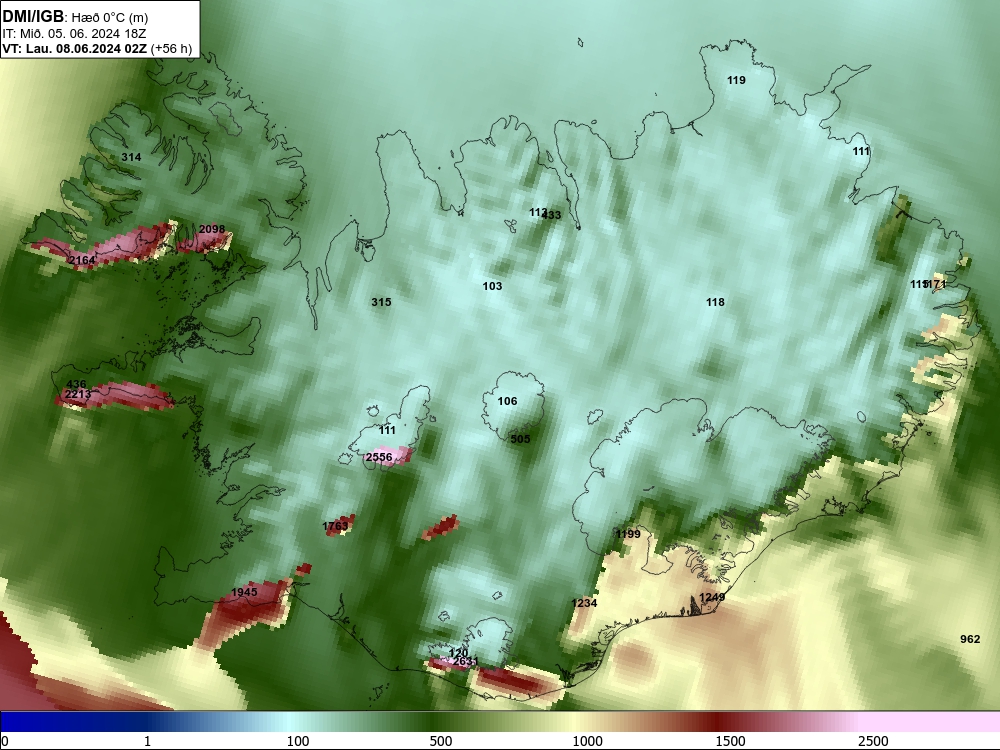Select the pink-area value 2556

pyautogui.click(x=379, y=457)
